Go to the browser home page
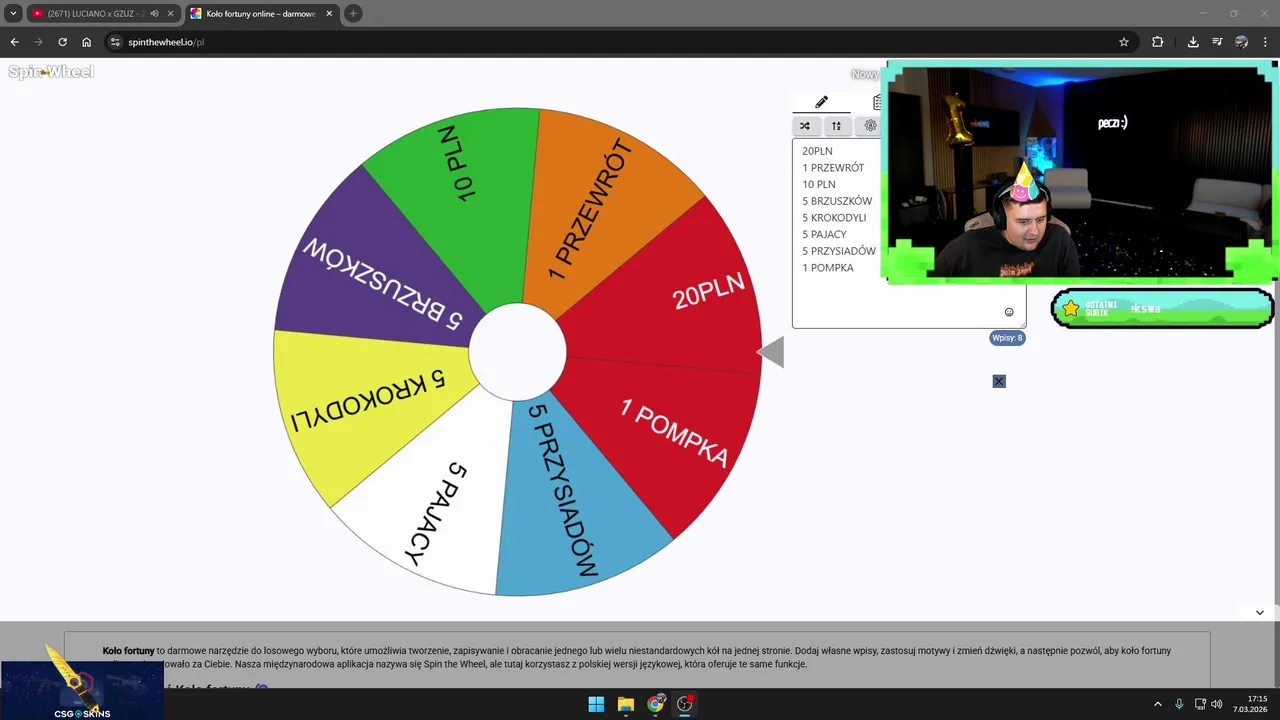The image size is (1280, 720). pyautogui.click(x=87, y=42)
